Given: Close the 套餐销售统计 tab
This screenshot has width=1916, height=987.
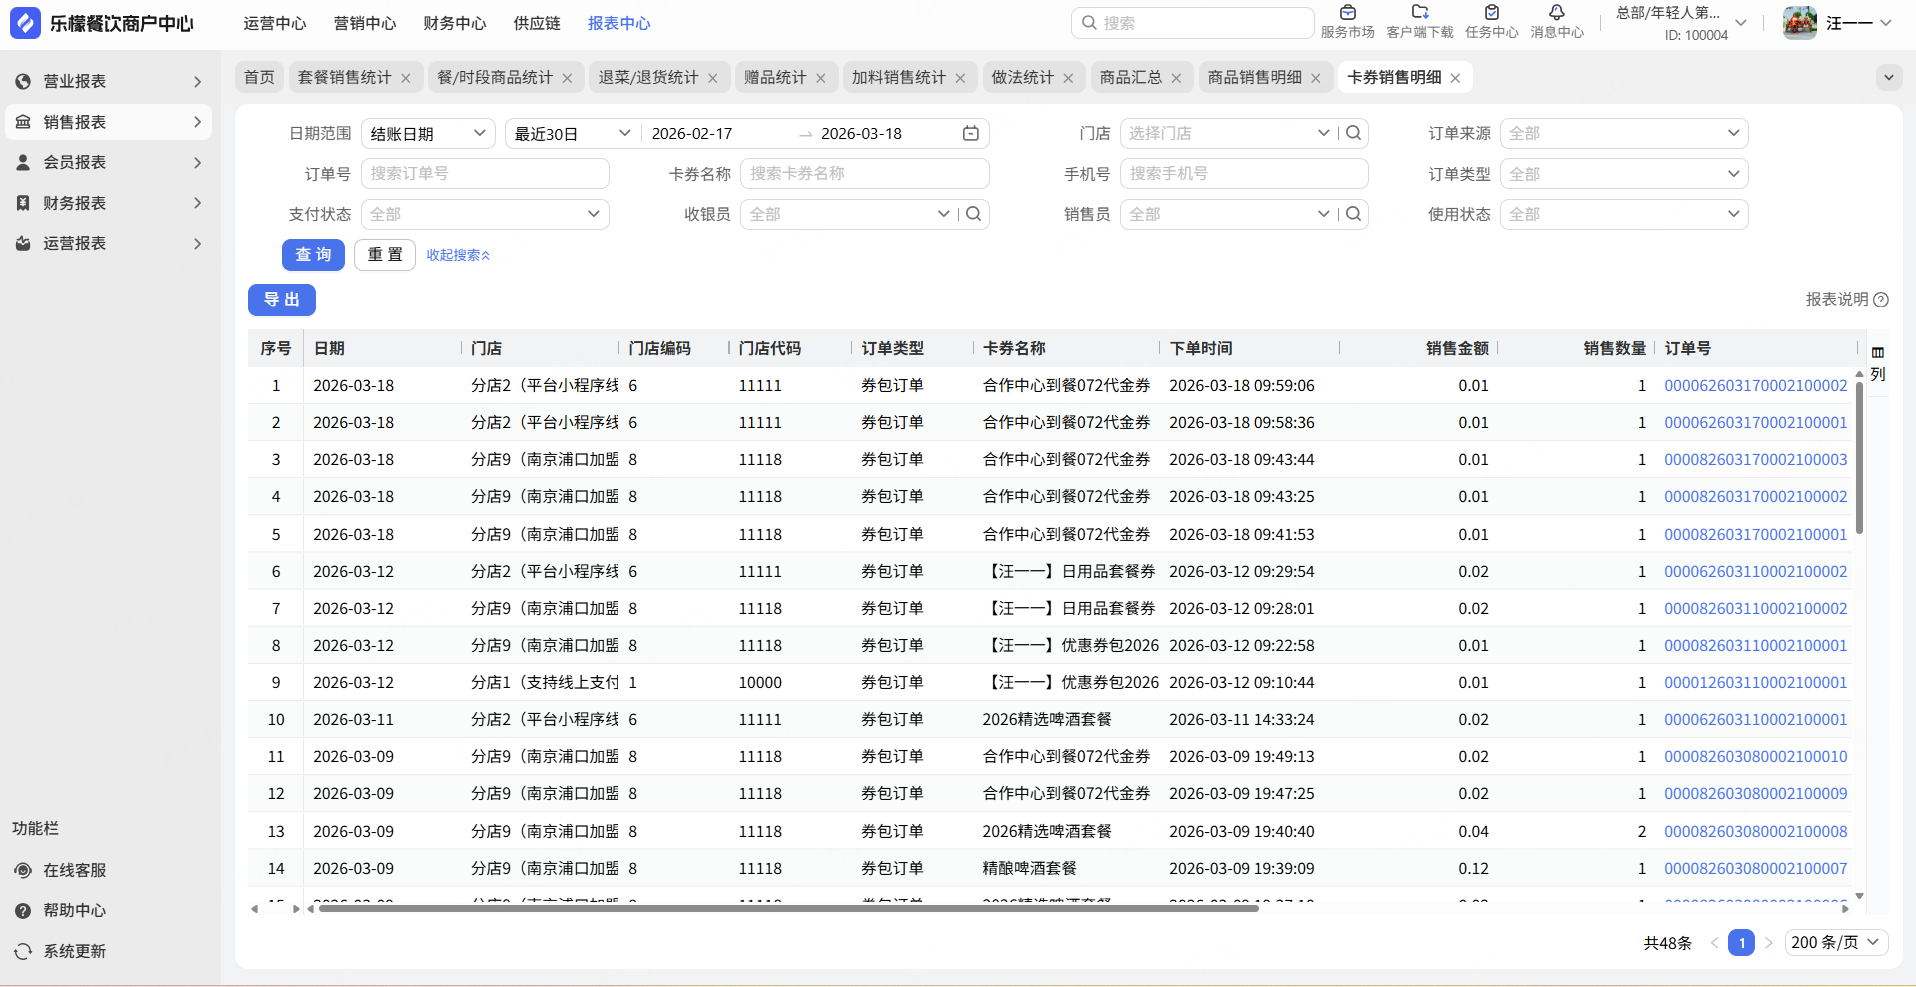Looking at the screenshot, I should coord(405,78).
